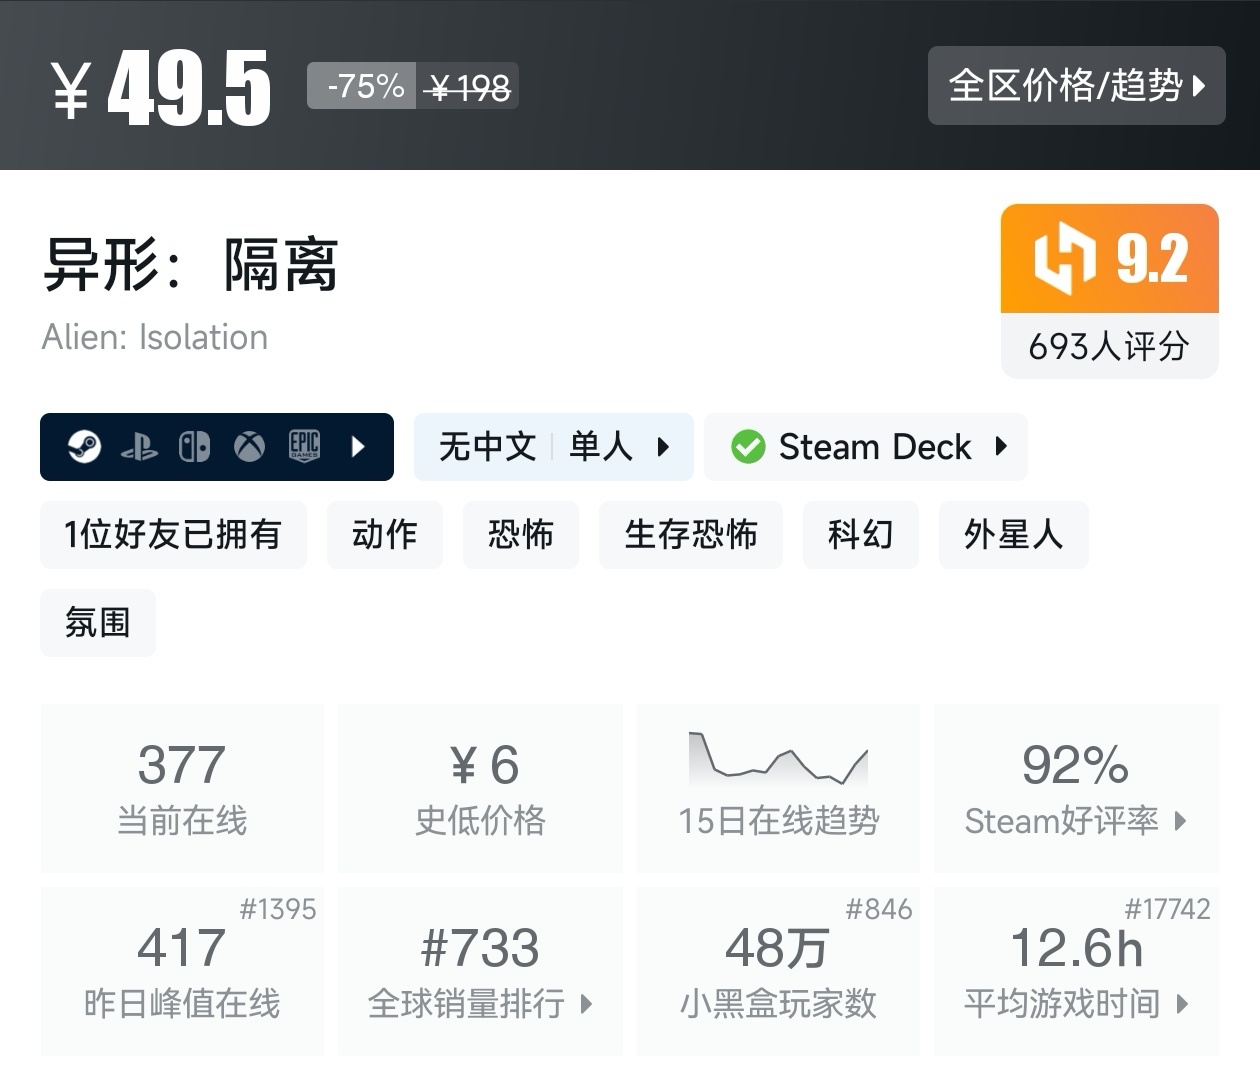Click the green Steam Deck verified checkmark
The image size is (1260, 1066).
pyautogui.click(x=748, y=447)
